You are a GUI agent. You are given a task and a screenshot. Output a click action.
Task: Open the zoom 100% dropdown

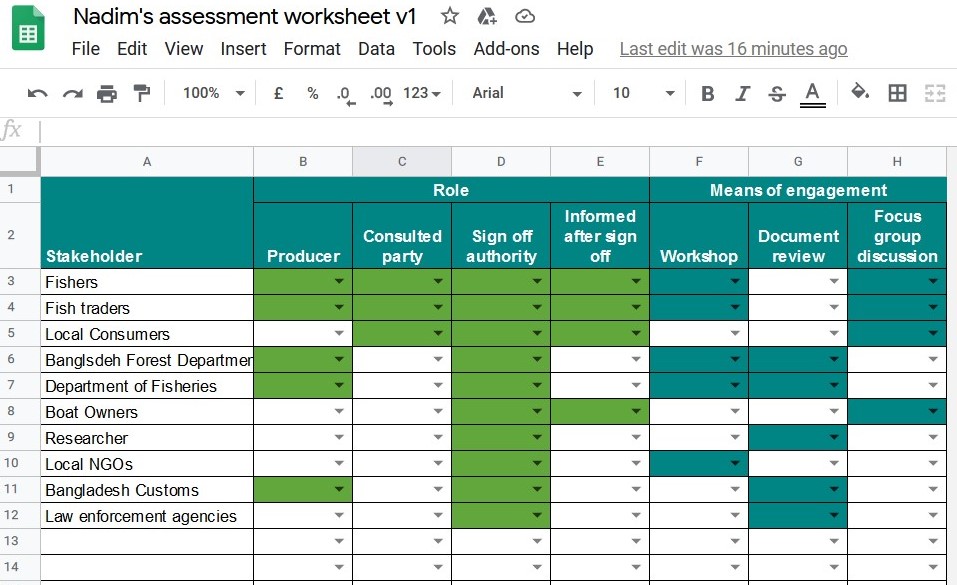tap(213, 93)
